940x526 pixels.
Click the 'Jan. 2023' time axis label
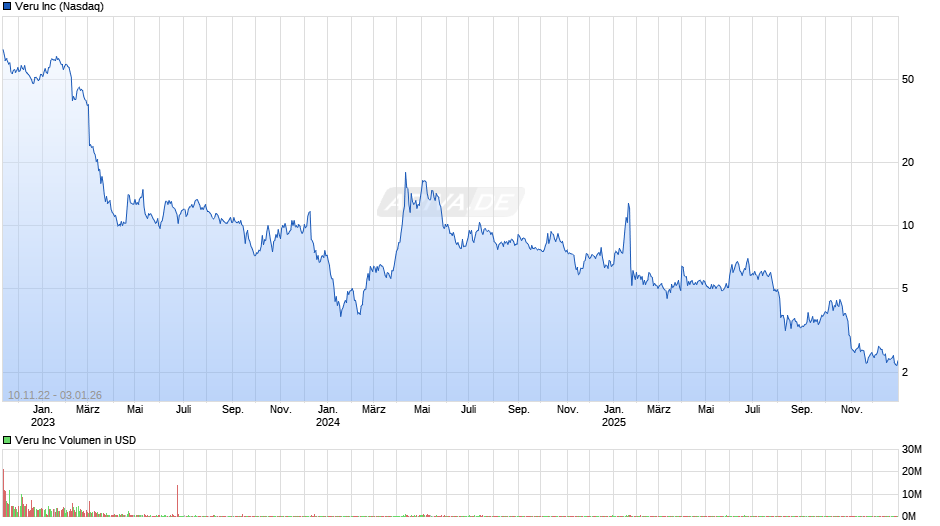coord(43,416)
